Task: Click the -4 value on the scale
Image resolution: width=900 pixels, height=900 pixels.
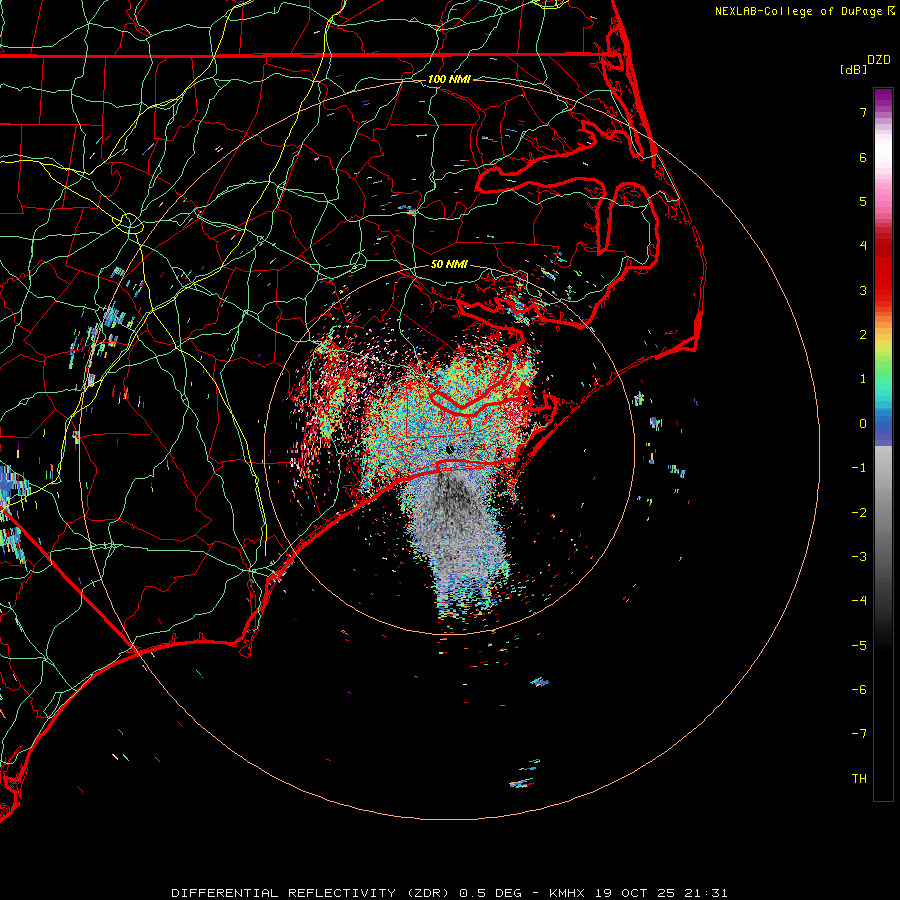Action: (859, 601)
